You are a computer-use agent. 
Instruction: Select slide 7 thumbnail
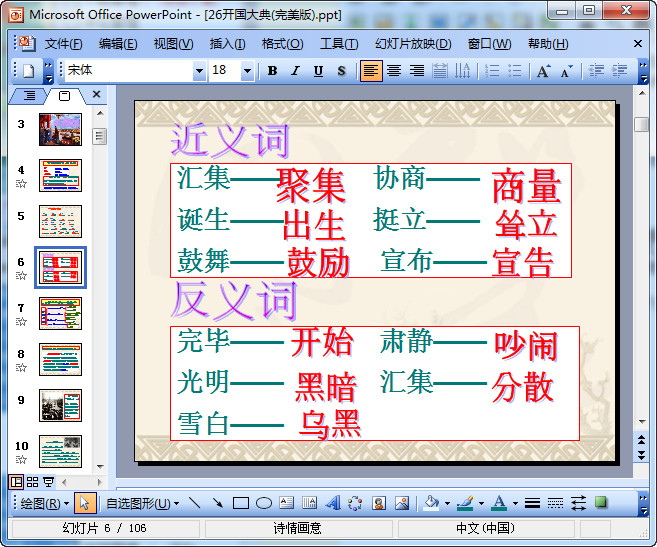coord(60,313)
